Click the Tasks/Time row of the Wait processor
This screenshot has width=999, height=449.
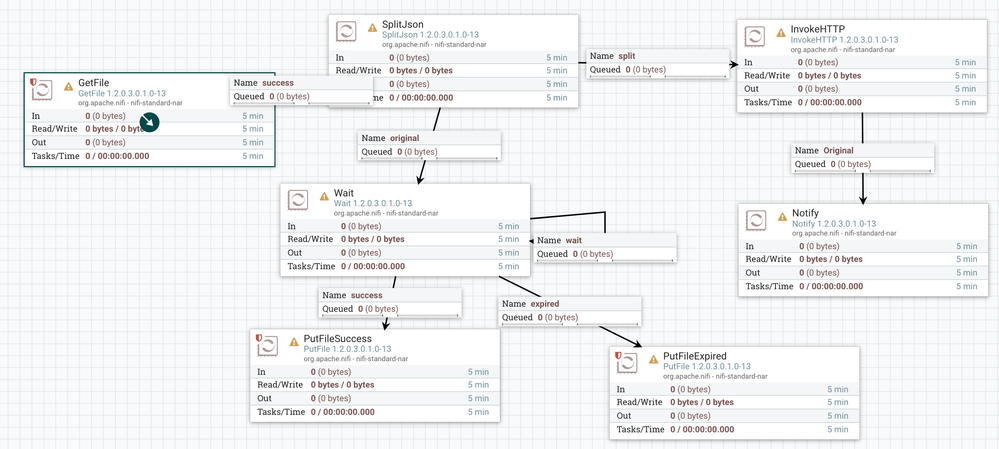(405, 266)
